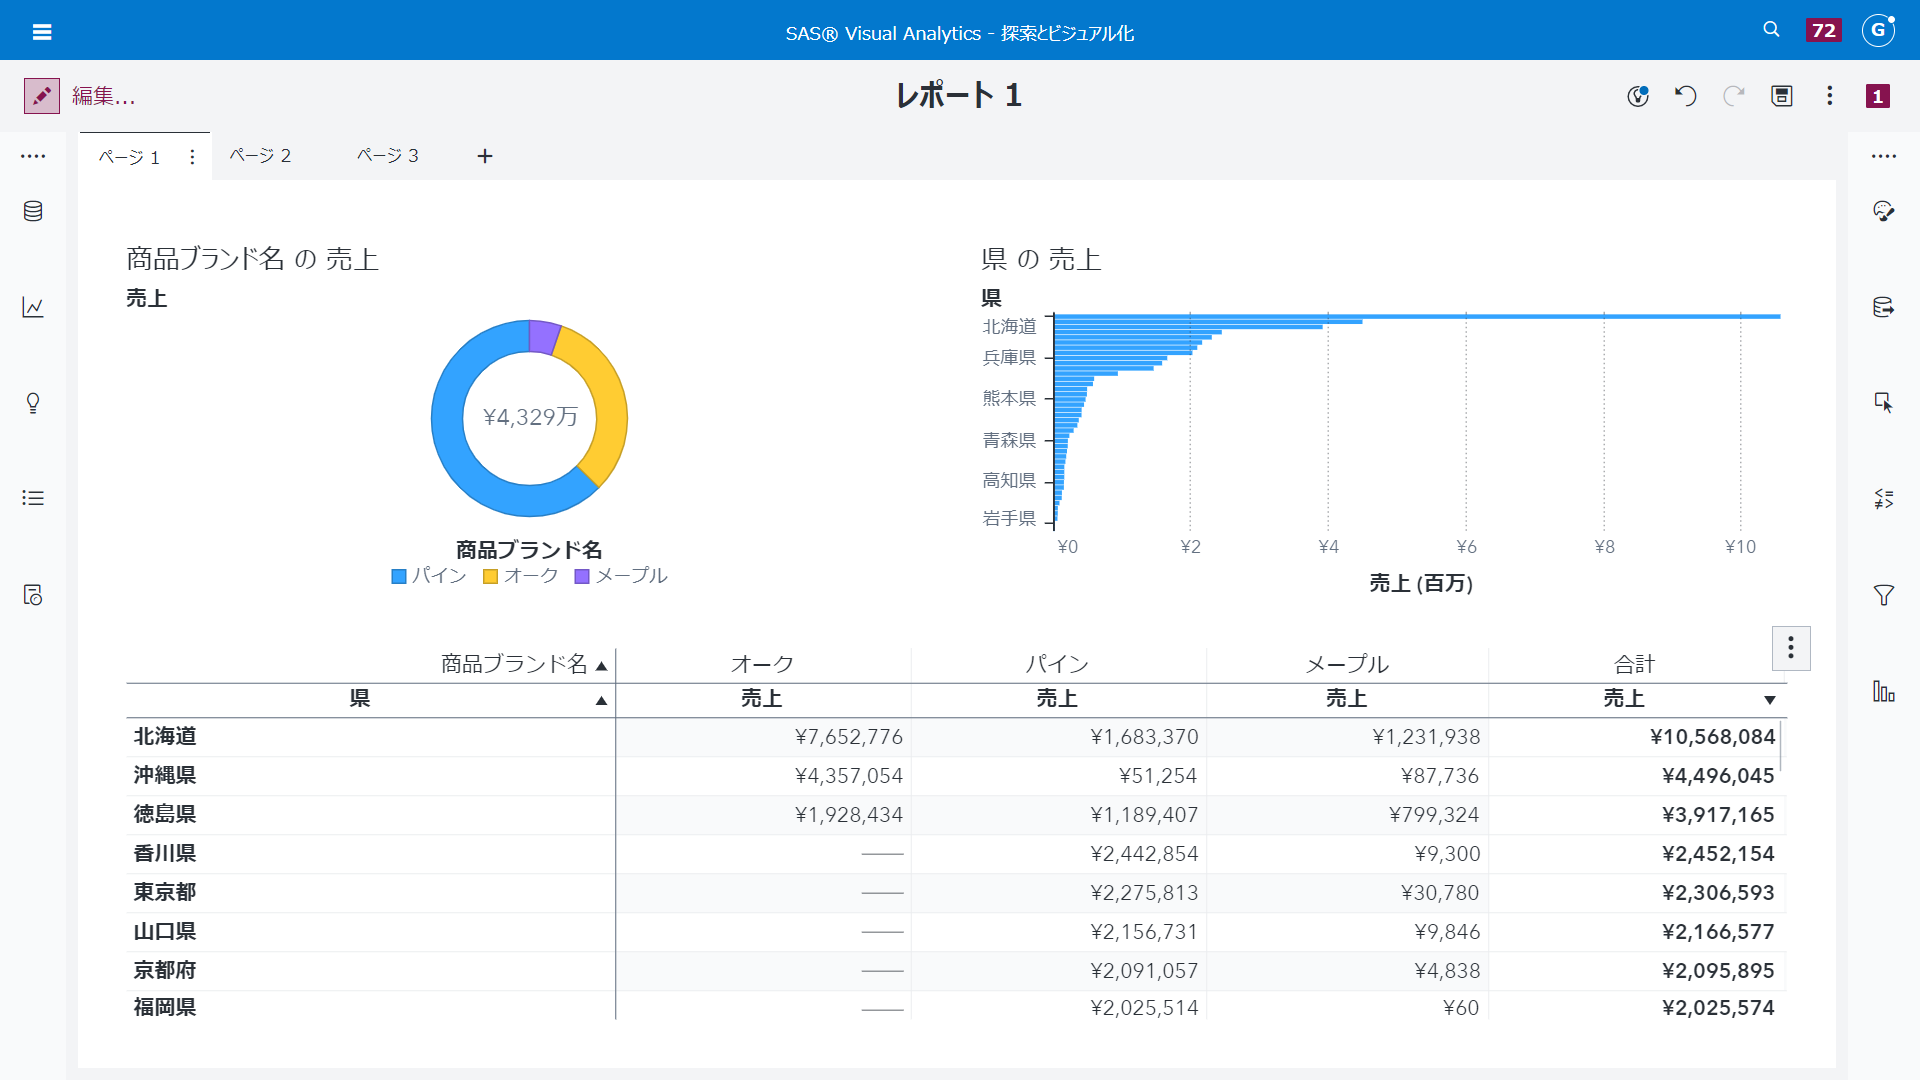Toggle edit mode with the pencil button
Viewport: 1920px width, 1080px height.
pos(42,96)
